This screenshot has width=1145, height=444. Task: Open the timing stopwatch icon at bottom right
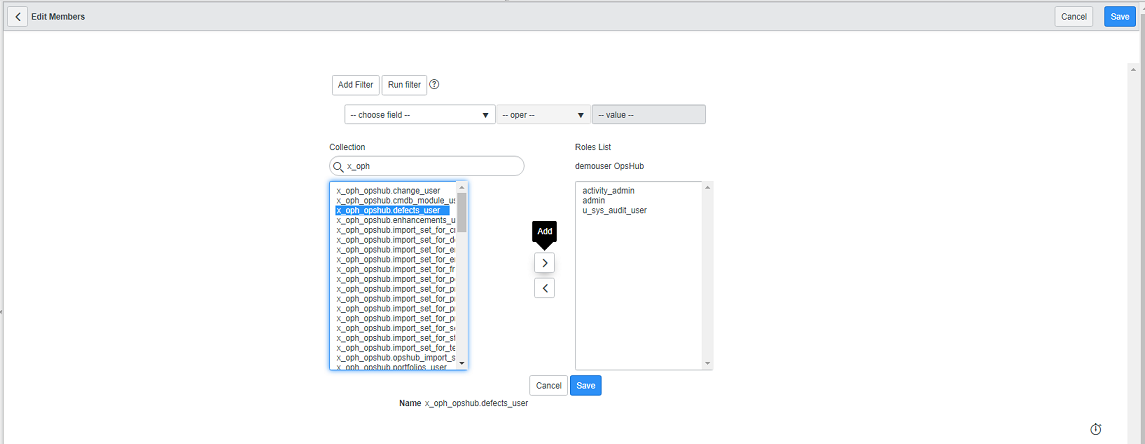tap(1095, 429)
